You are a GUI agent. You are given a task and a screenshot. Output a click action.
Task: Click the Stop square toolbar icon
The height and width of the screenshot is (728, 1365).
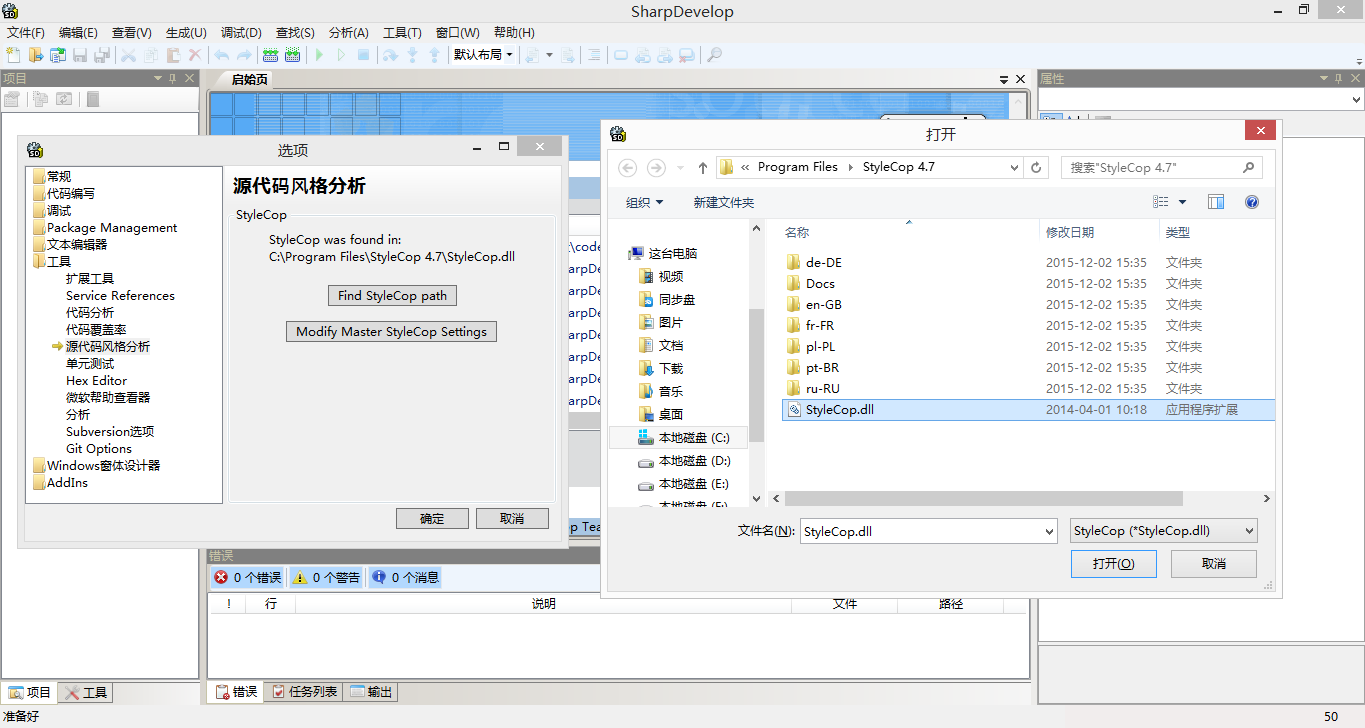[x=363, y=55]
